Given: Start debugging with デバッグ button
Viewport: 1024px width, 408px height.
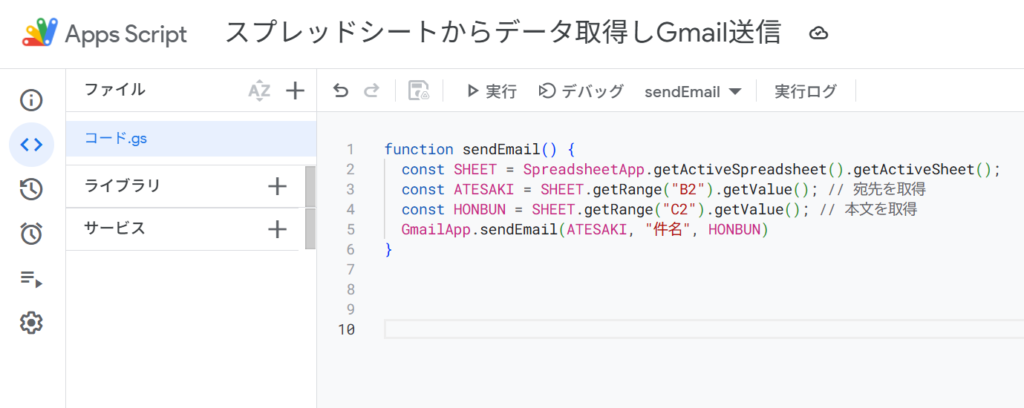Looking at the screenshot, I should [581, 91].
